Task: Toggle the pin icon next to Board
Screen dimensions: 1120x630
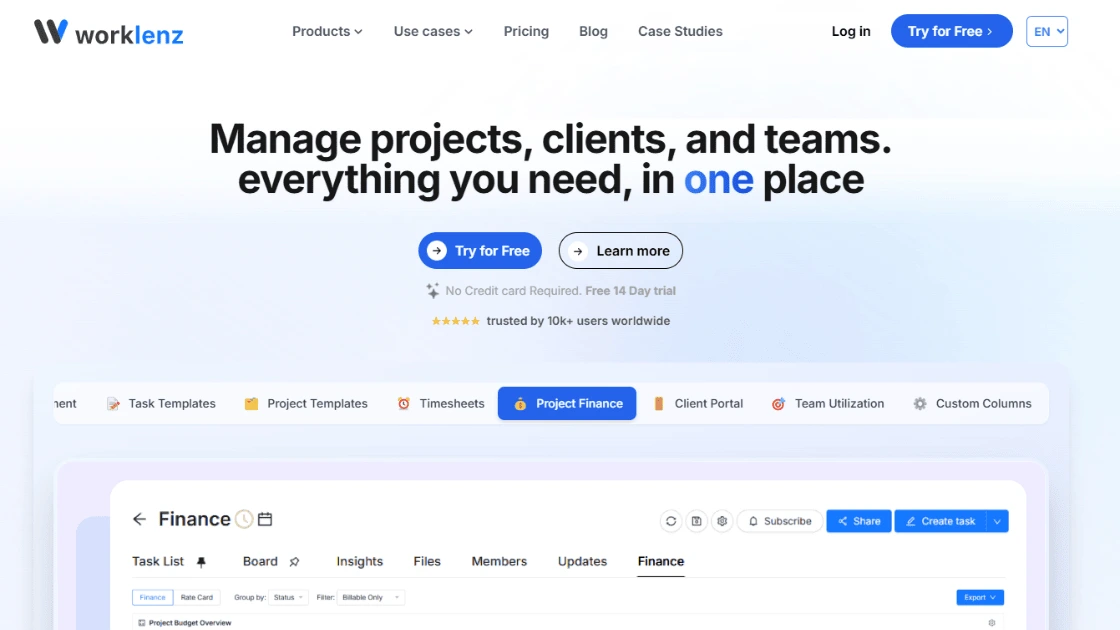Action: click(x=295, y=562)
